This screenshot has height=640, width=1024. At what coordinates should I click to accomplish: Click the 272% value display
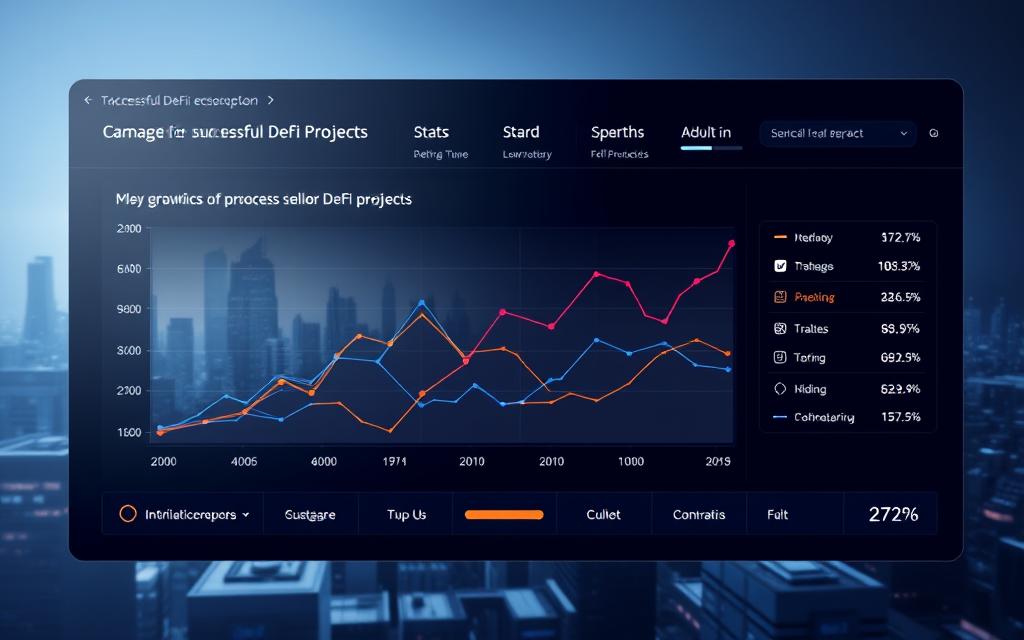pos(891,513)
